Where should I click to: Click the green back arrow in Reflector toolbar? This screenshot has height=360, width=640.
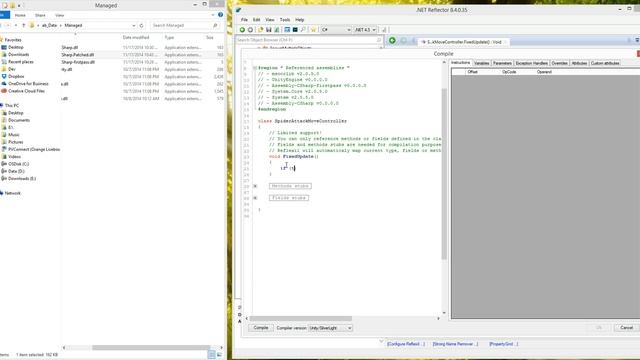242,30
